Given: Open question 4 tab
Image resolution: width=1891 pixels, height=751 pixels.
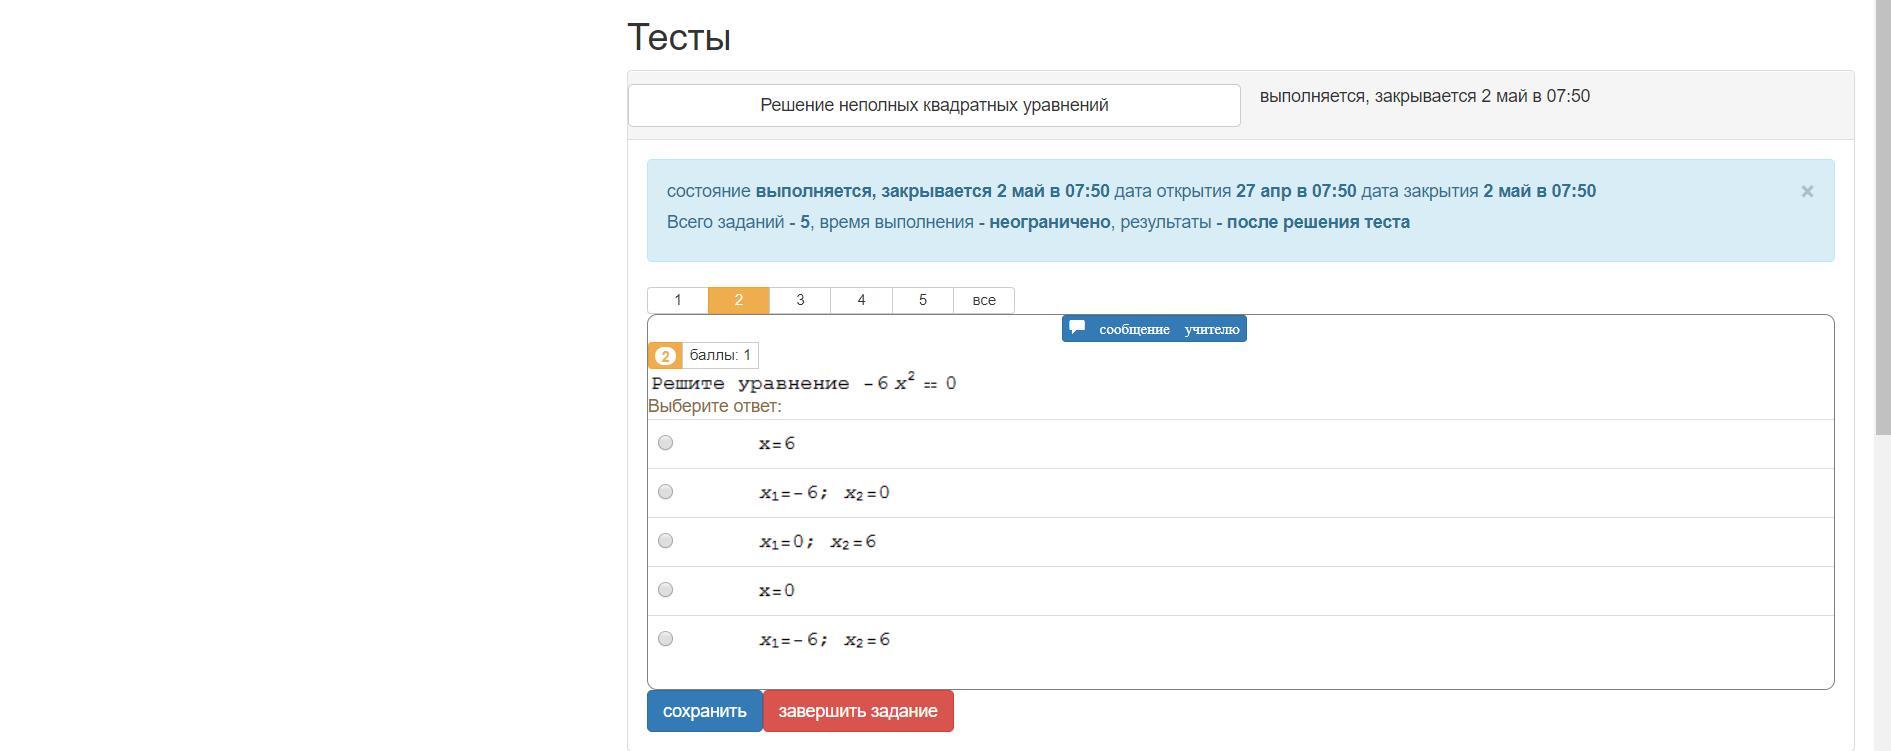Looking at the screenshot, I should pyautogui.click(x=861, y=300).
